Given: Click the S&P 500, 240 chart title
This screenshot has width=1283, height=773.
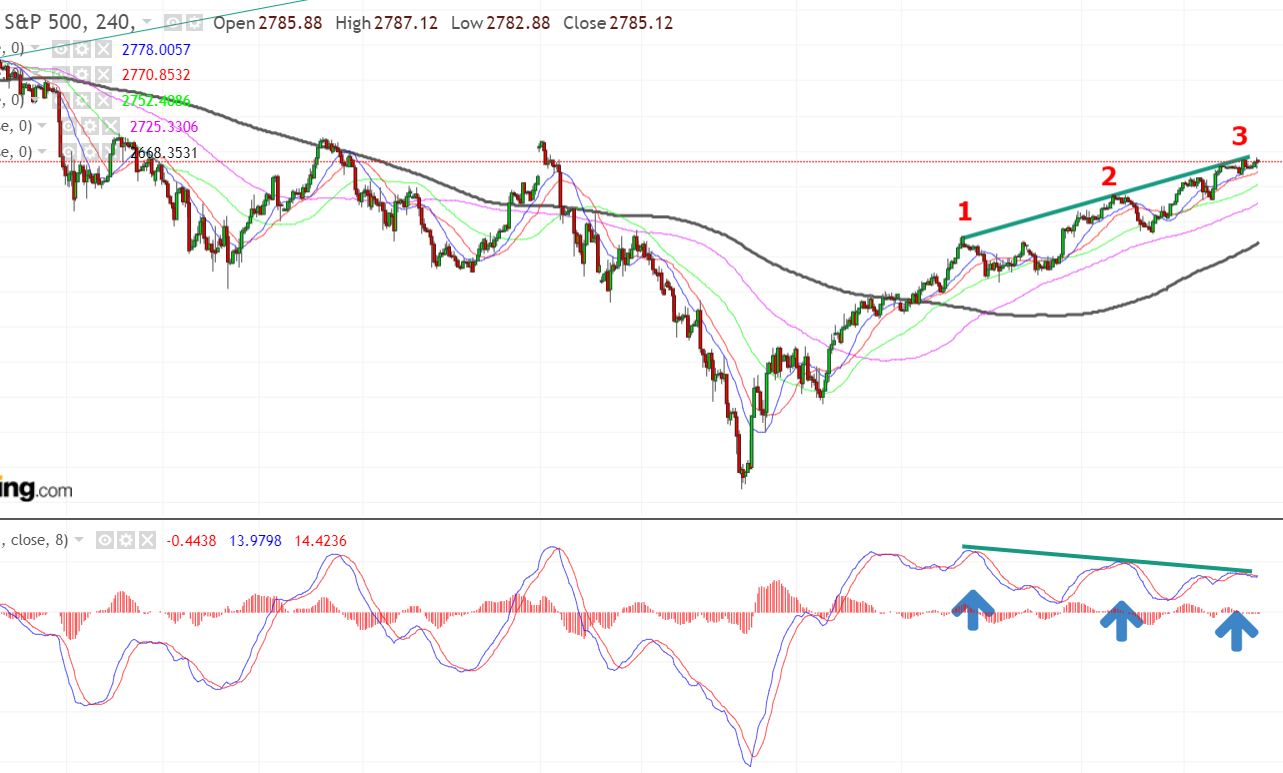Looking at the screenshot, I should coord(70,22).
